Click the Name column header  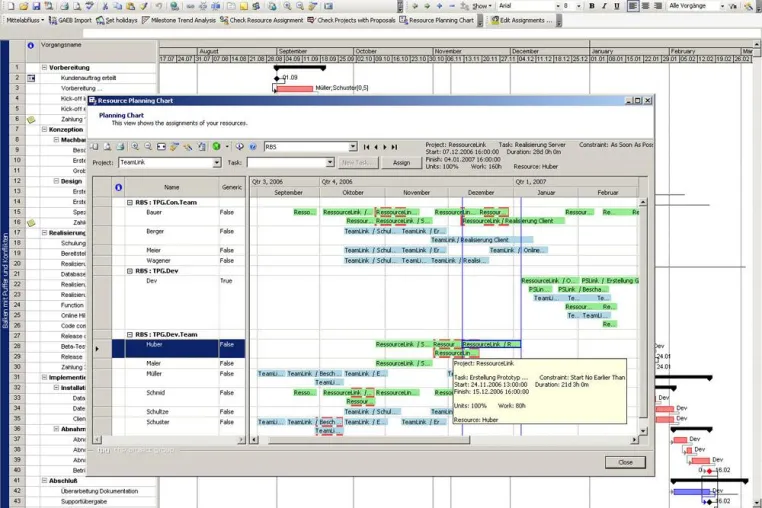[172, 187]
